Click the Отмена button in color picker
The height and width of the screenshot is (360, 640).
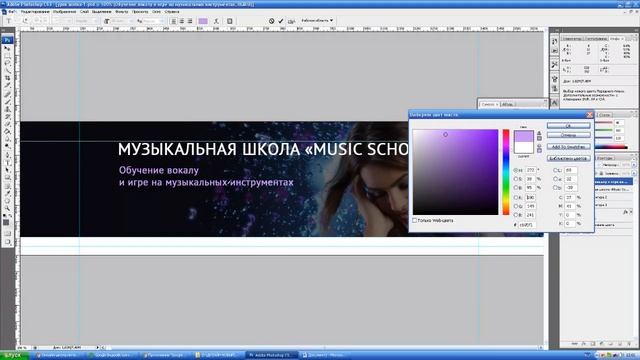tap(568, 135)
